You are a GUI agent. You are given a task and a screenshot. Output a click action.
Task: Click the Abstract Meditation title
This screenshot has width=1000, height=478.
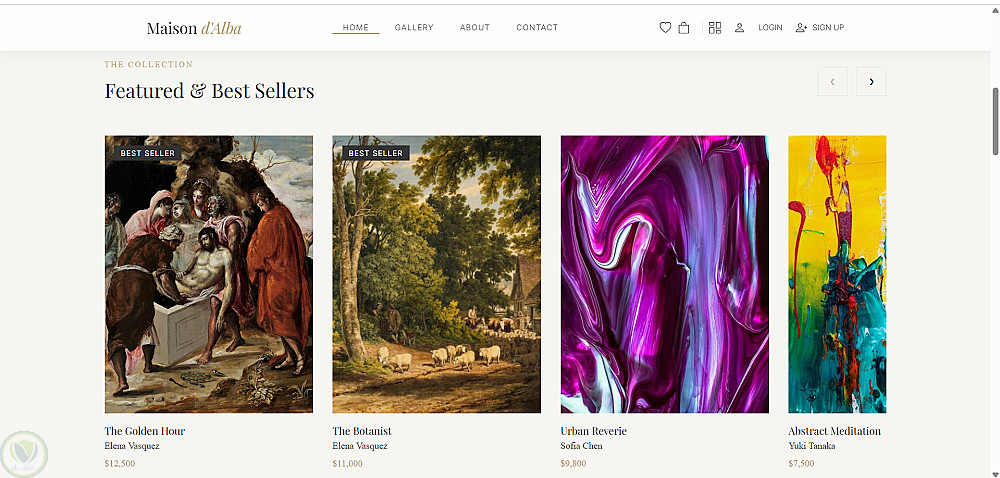click(x=834, y=431)
